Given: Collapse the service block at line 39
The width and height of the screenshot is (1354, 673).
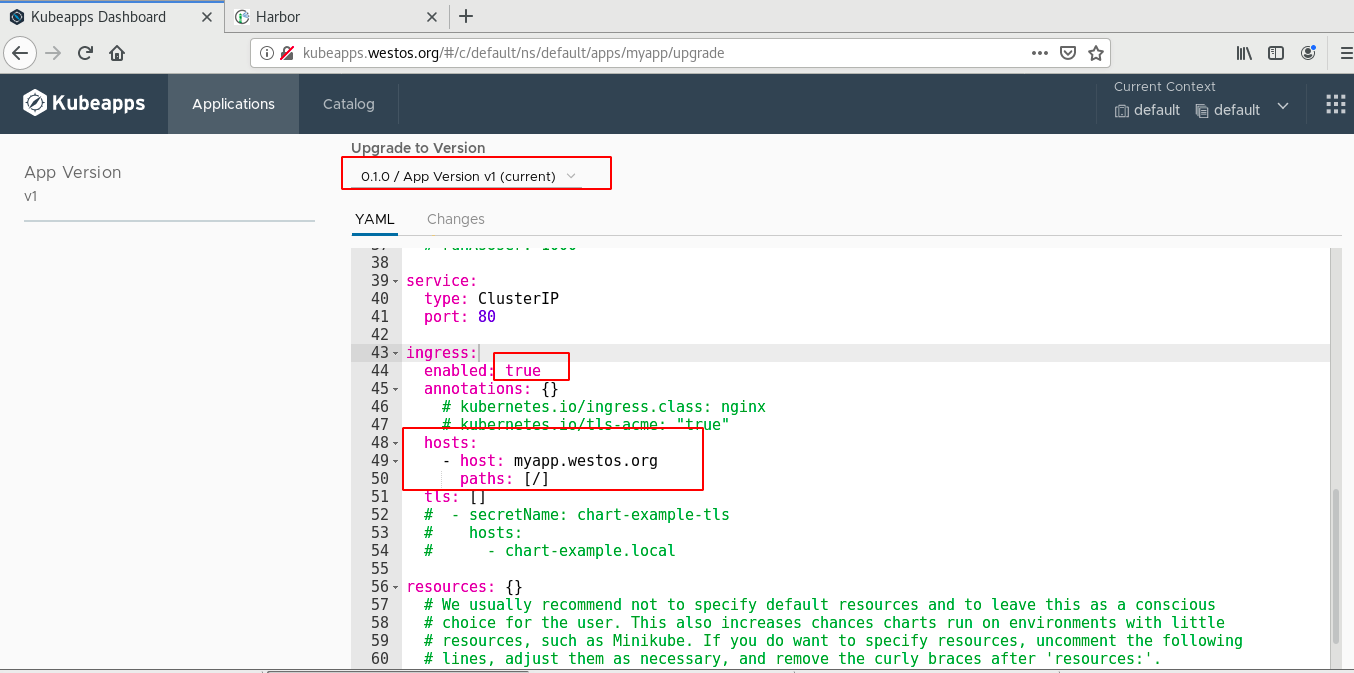Looking at the screenshot, I should pos(396,281).
